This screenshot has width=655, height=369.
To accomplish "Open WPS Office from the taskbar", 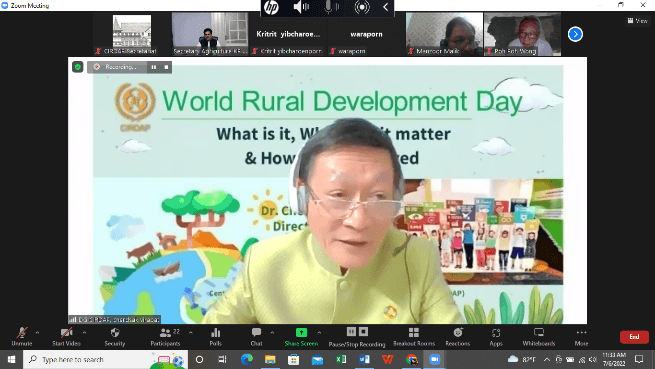I will (388, 359).
